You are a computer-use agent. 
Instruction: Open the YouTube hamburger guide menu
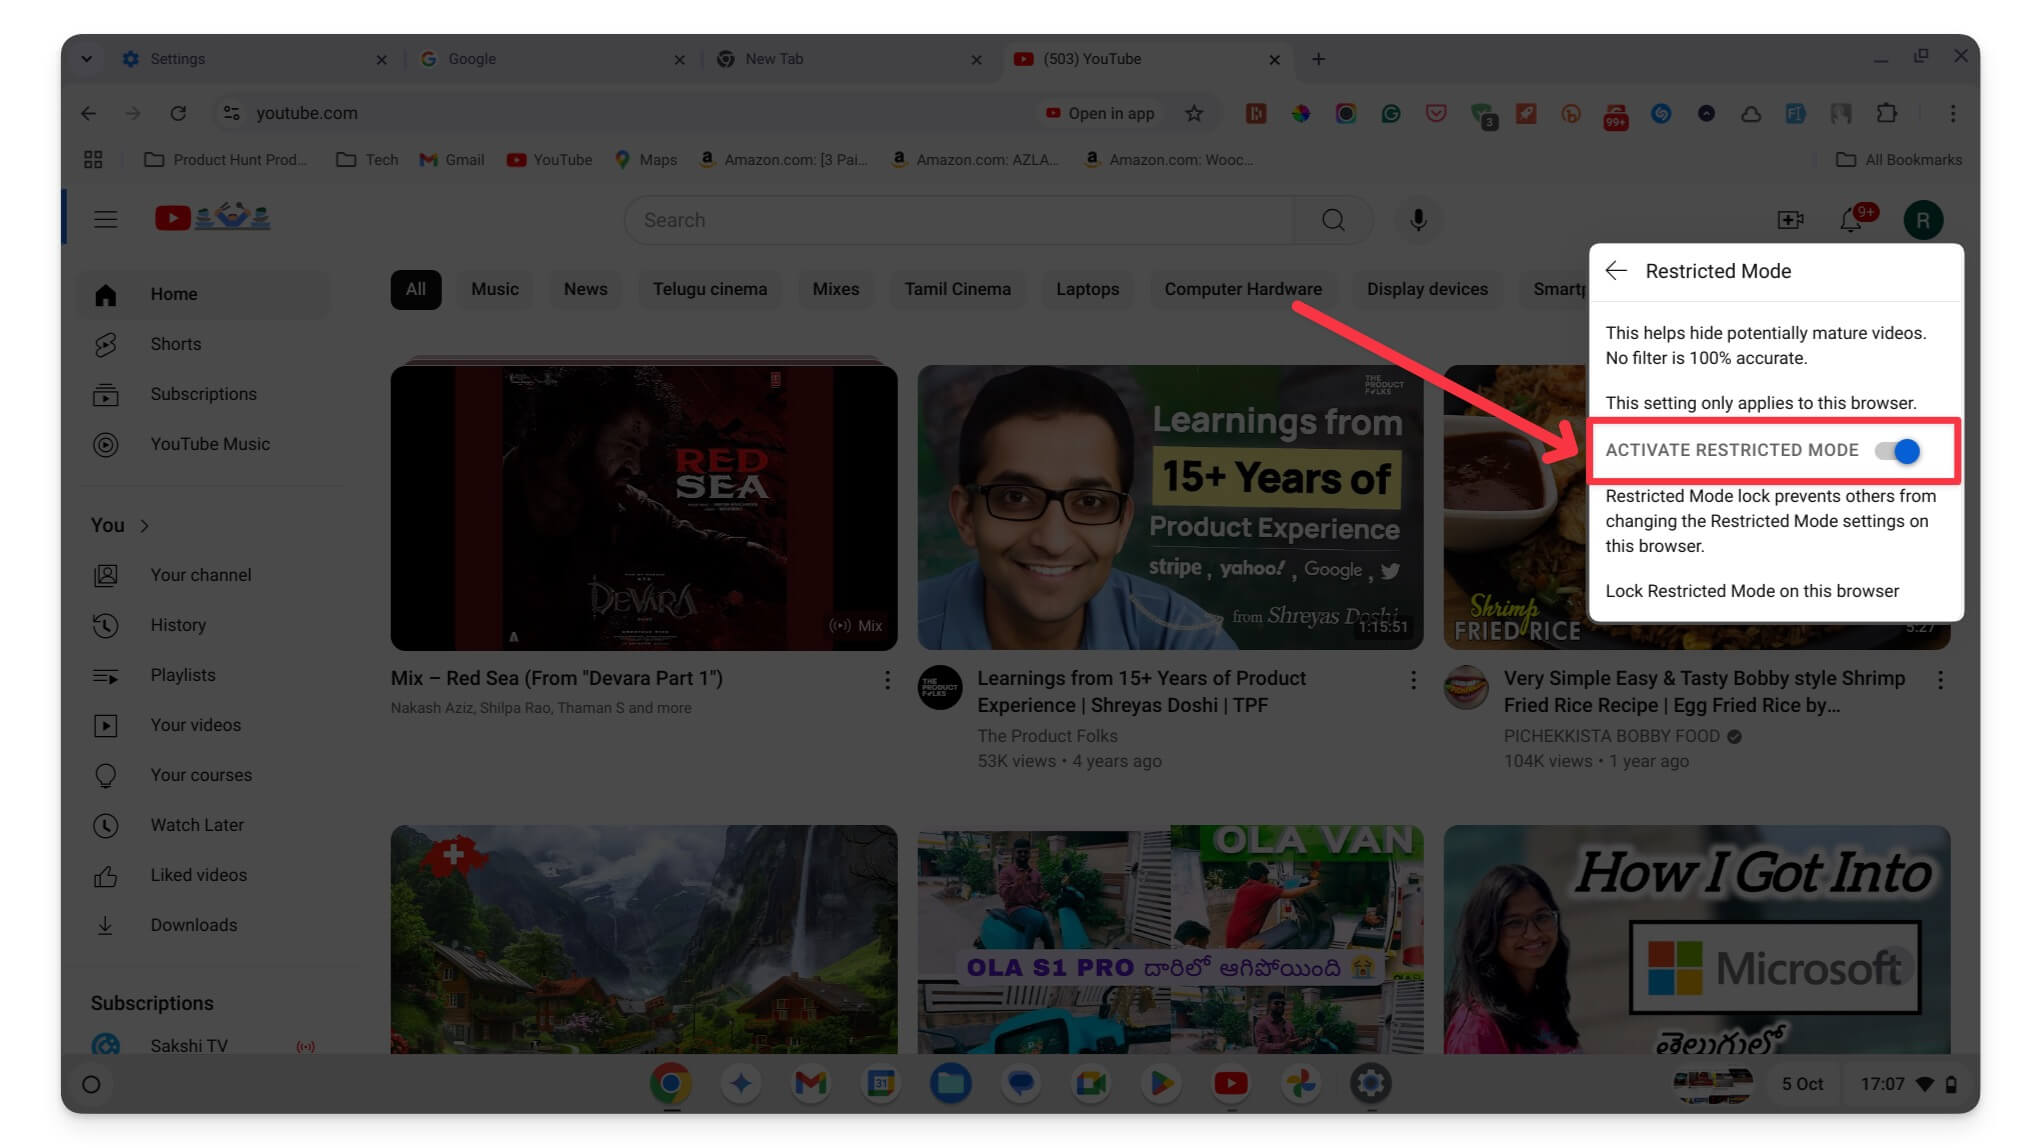(x=105, y=219)
